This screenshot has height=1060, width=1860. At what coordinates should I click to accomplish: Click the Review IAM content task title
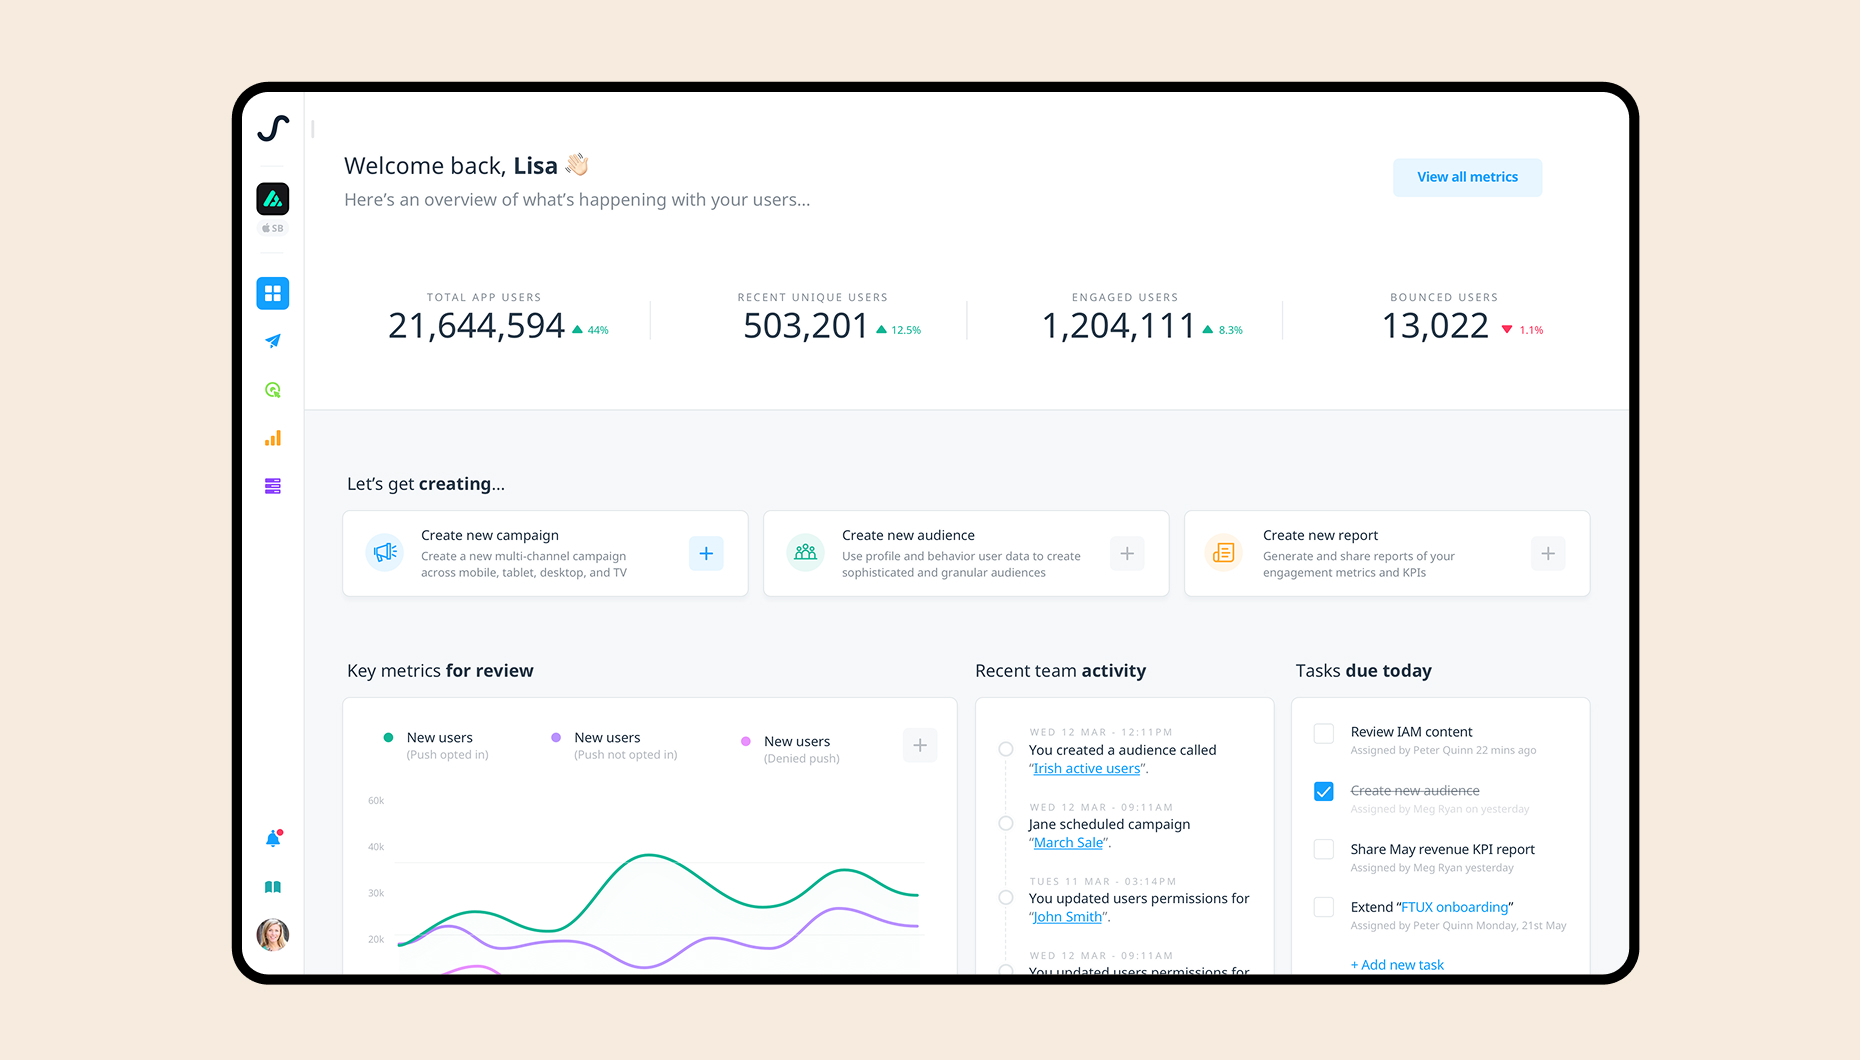click(1411, 732)
